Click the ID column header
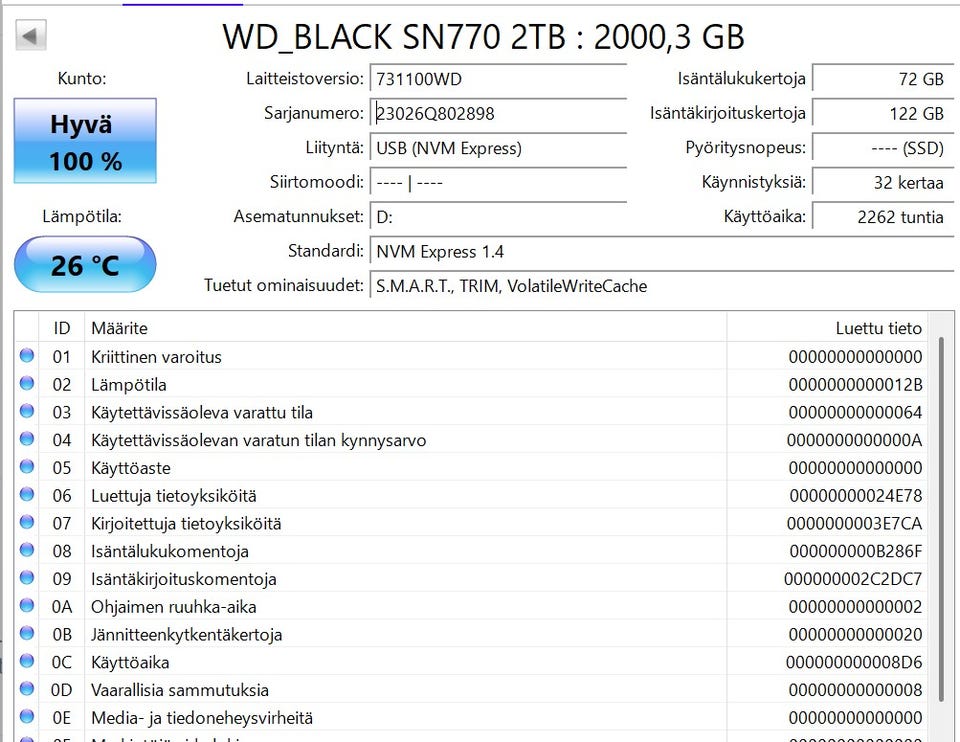960x742 pixels. [61, 328]
